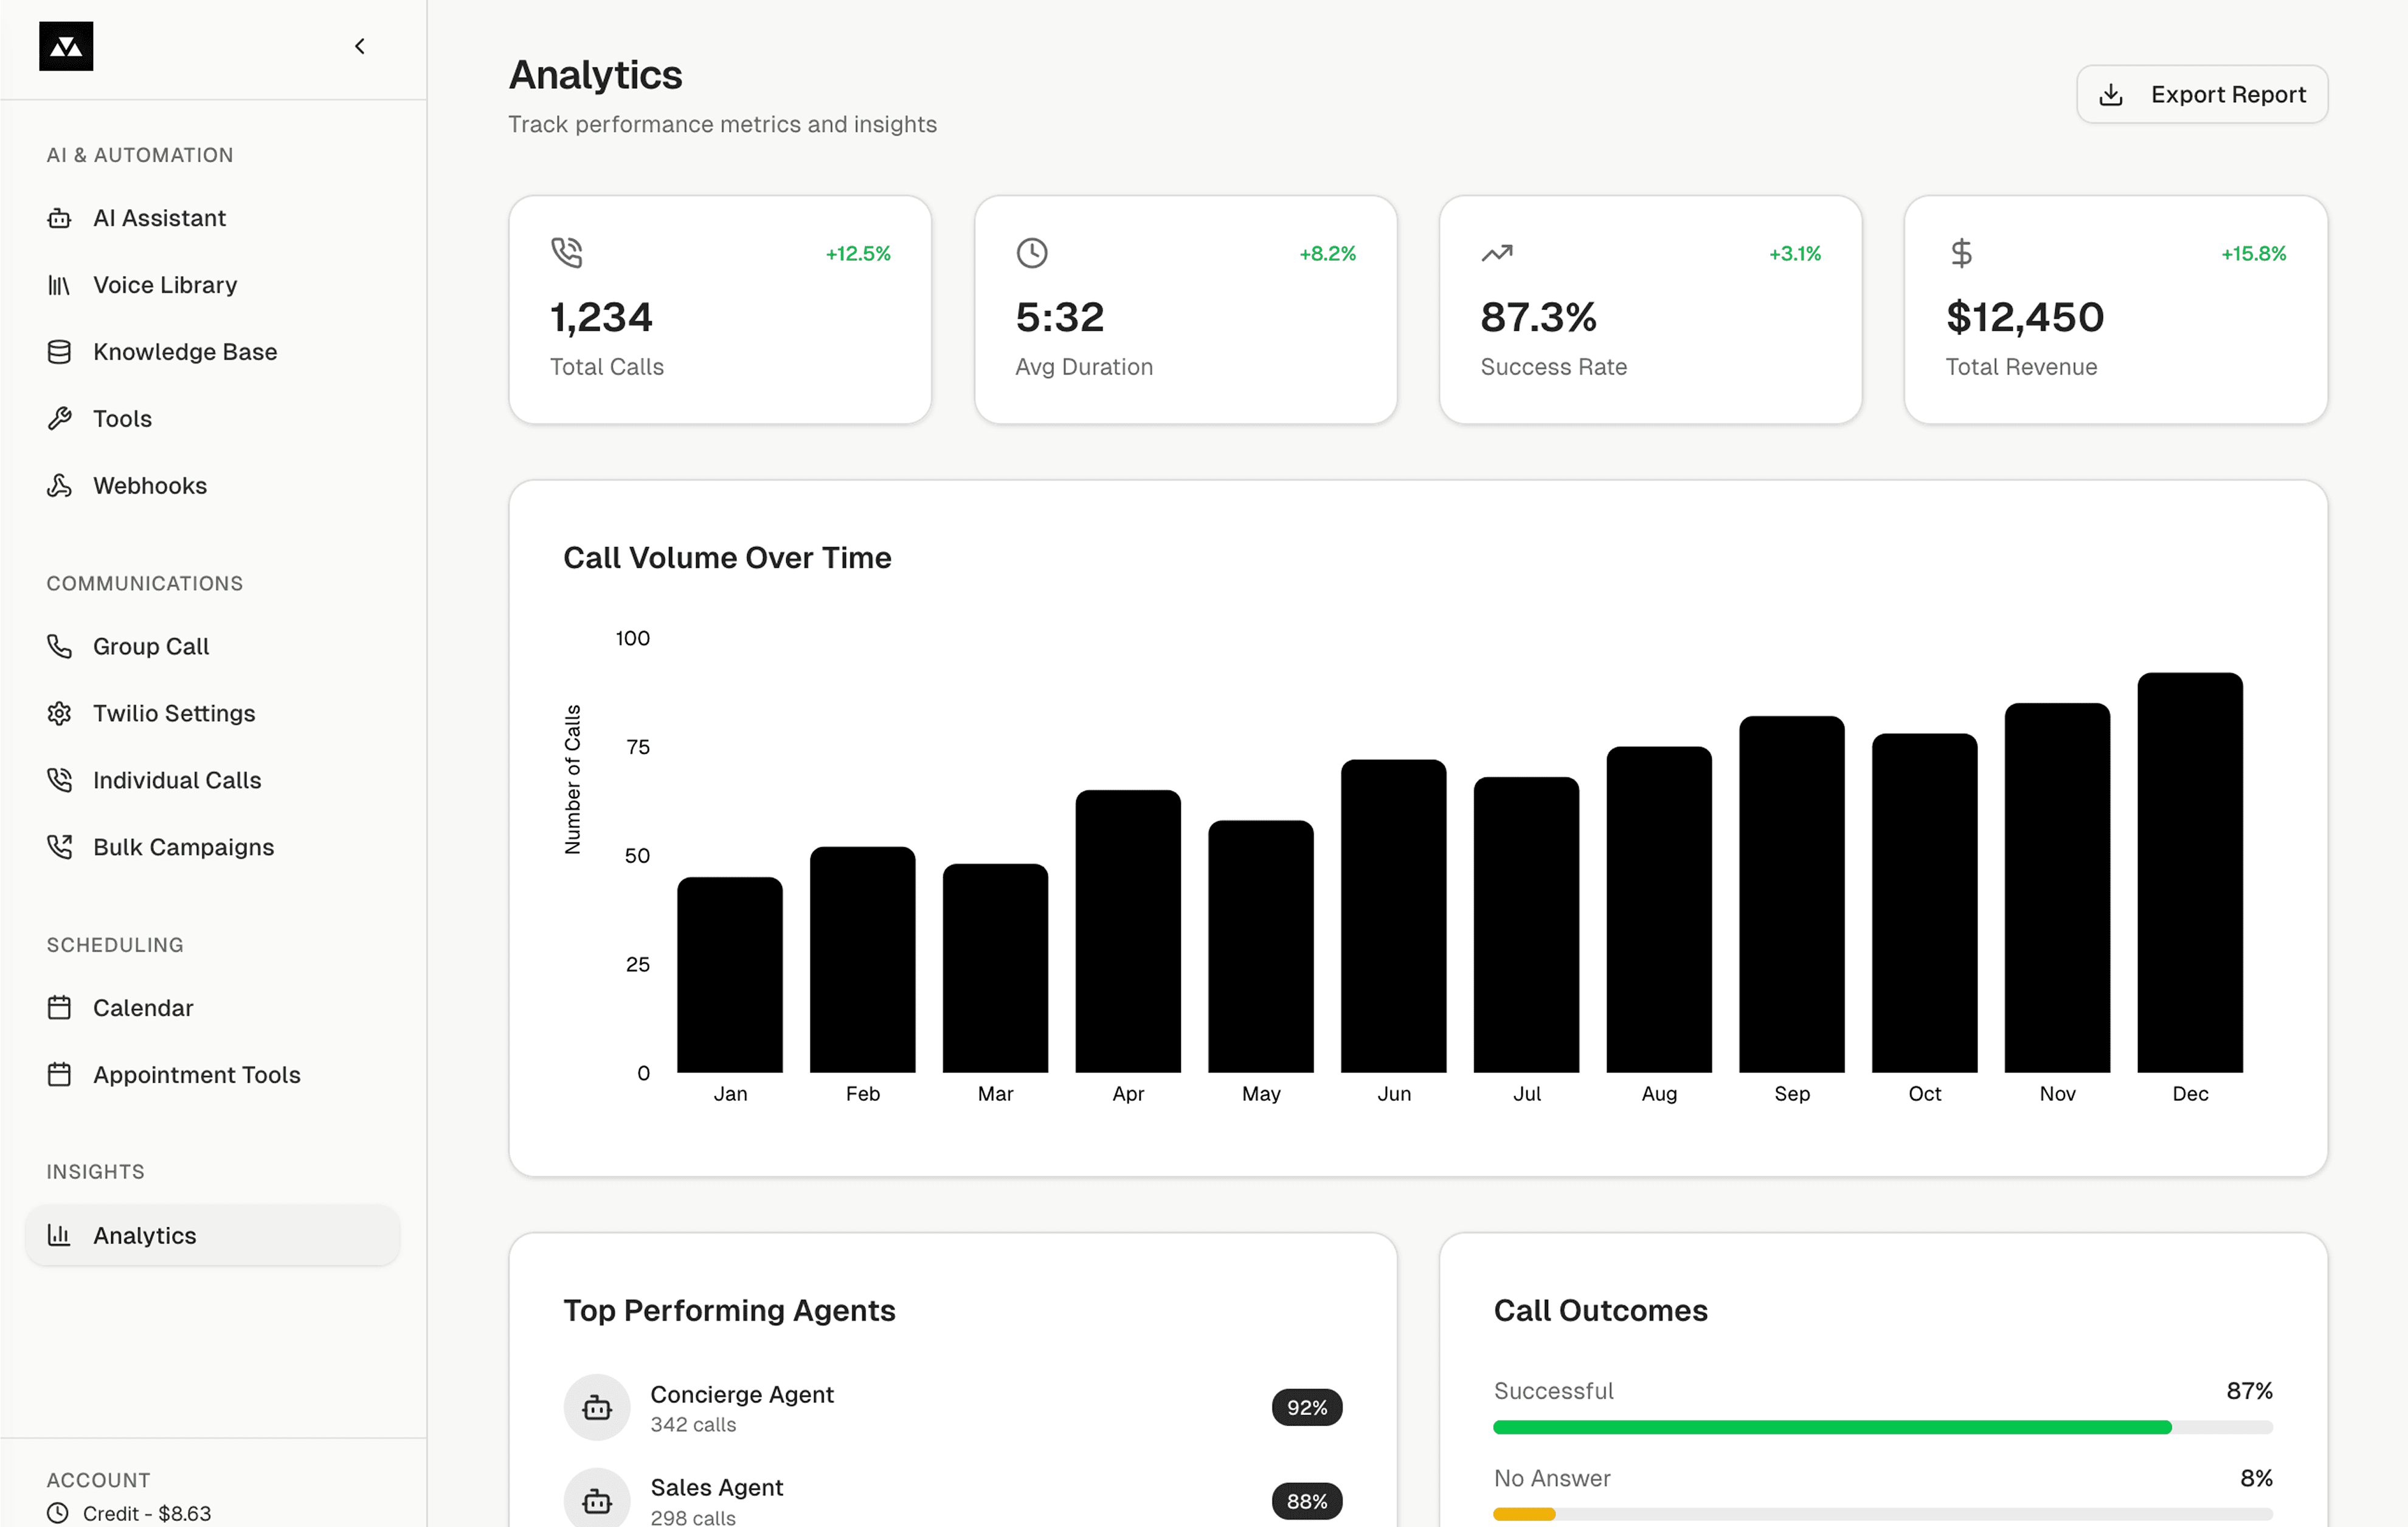This screenshot has width=2408, height=1527.
Task: Go to Individual Calls section
Action: point(176,780)
